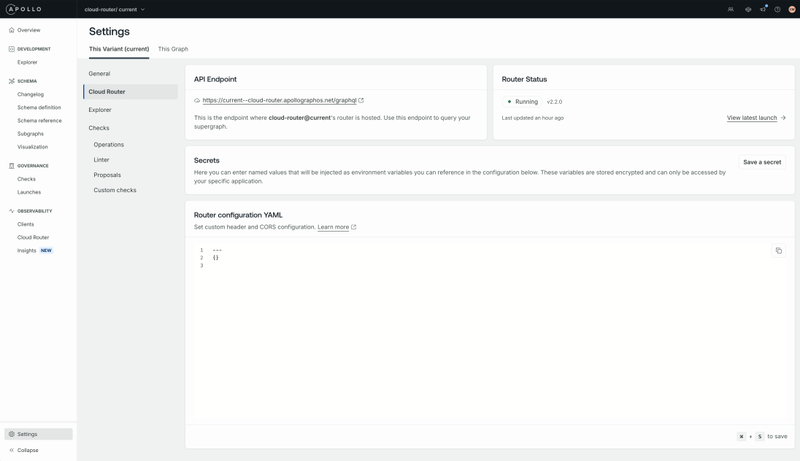The height and width of the screenshot is (461, 800).
Task: Open the members people icon in top bar
Action: (x=731, y=9)
